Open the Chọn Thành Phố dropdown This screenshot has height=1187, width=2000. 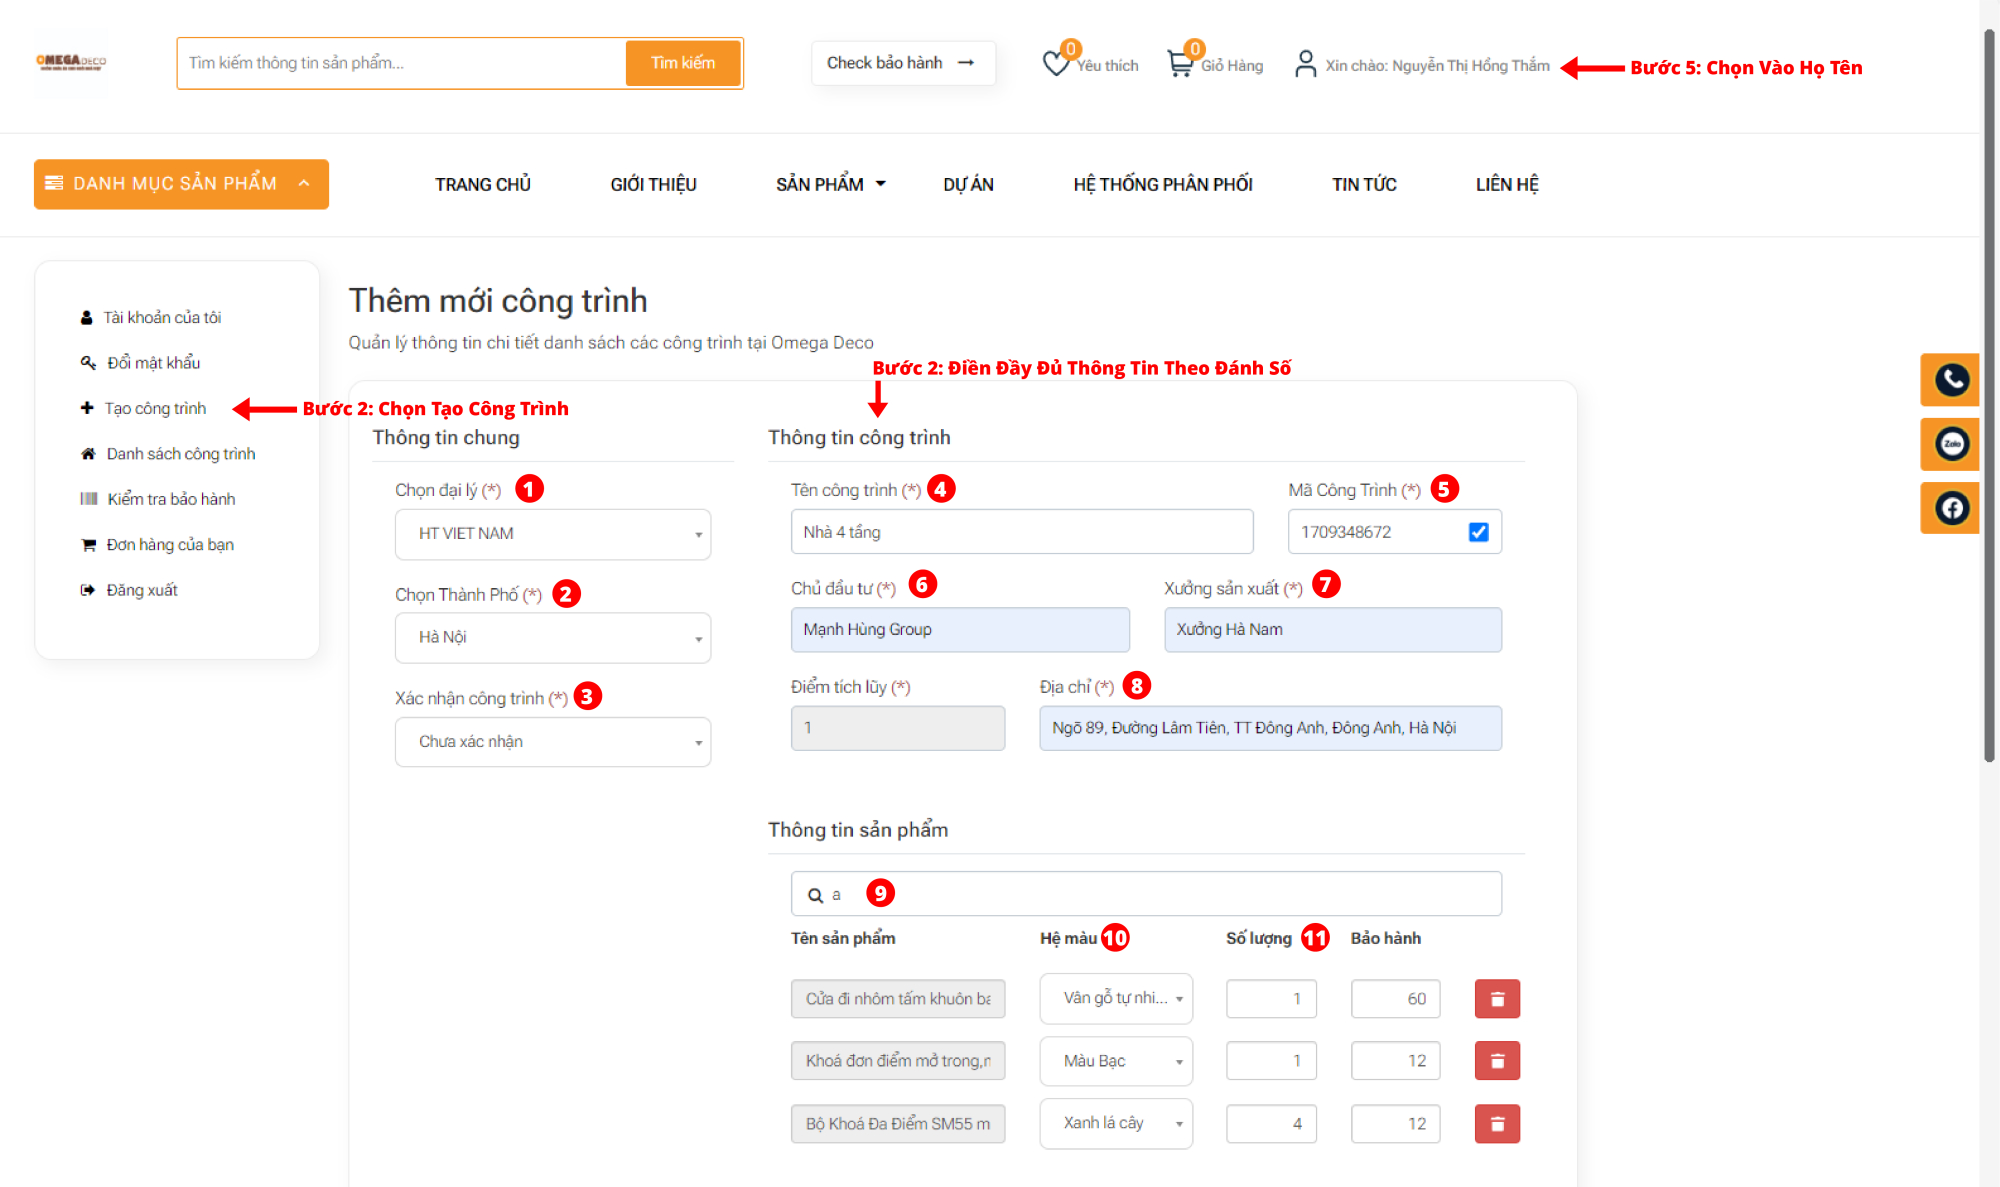point(553,637)
